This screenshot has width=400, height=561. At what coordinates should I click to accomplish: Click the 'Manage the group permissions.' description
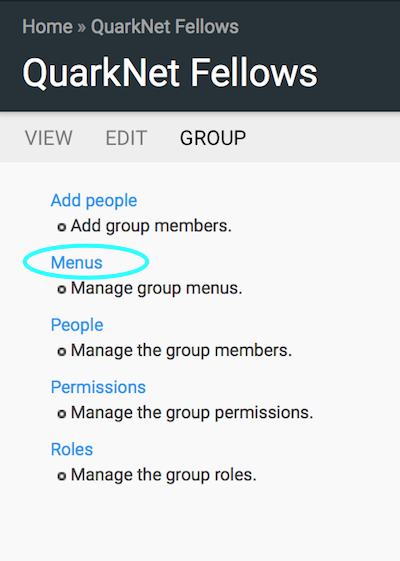pos(192,413)
